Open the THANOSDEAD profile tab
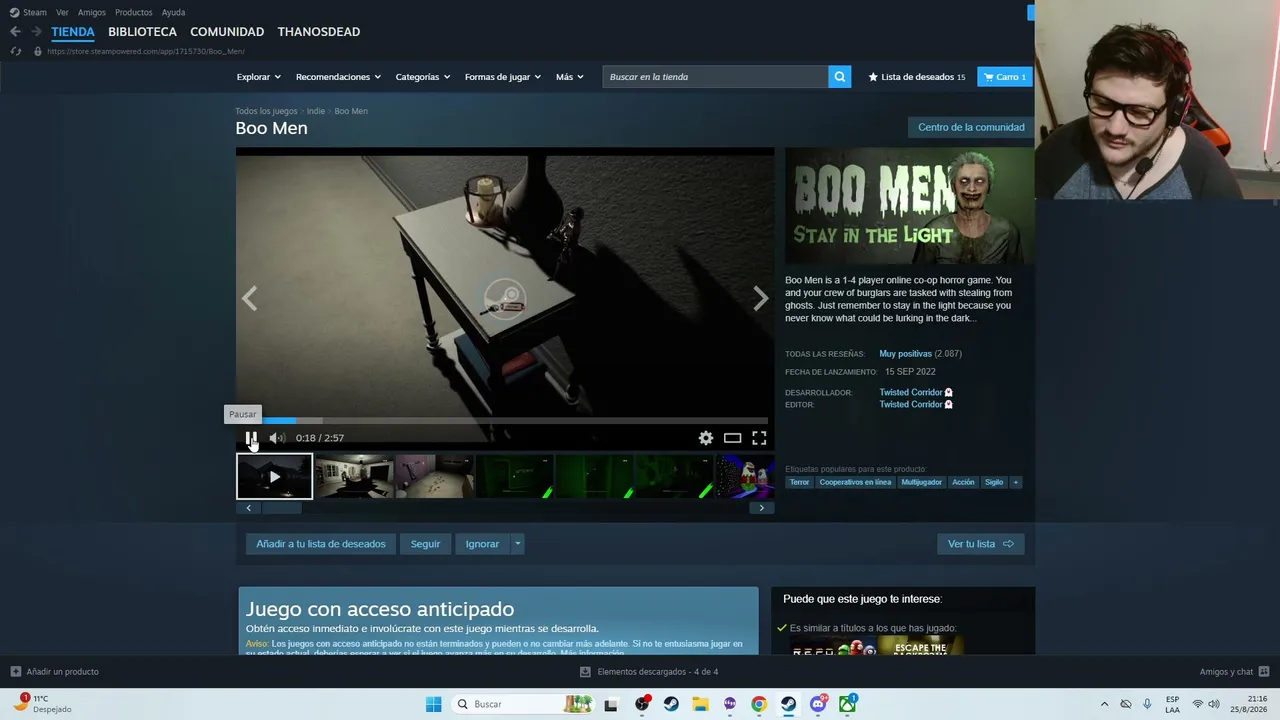This screenshot has width=1280, height=720. tap(319, 32)
